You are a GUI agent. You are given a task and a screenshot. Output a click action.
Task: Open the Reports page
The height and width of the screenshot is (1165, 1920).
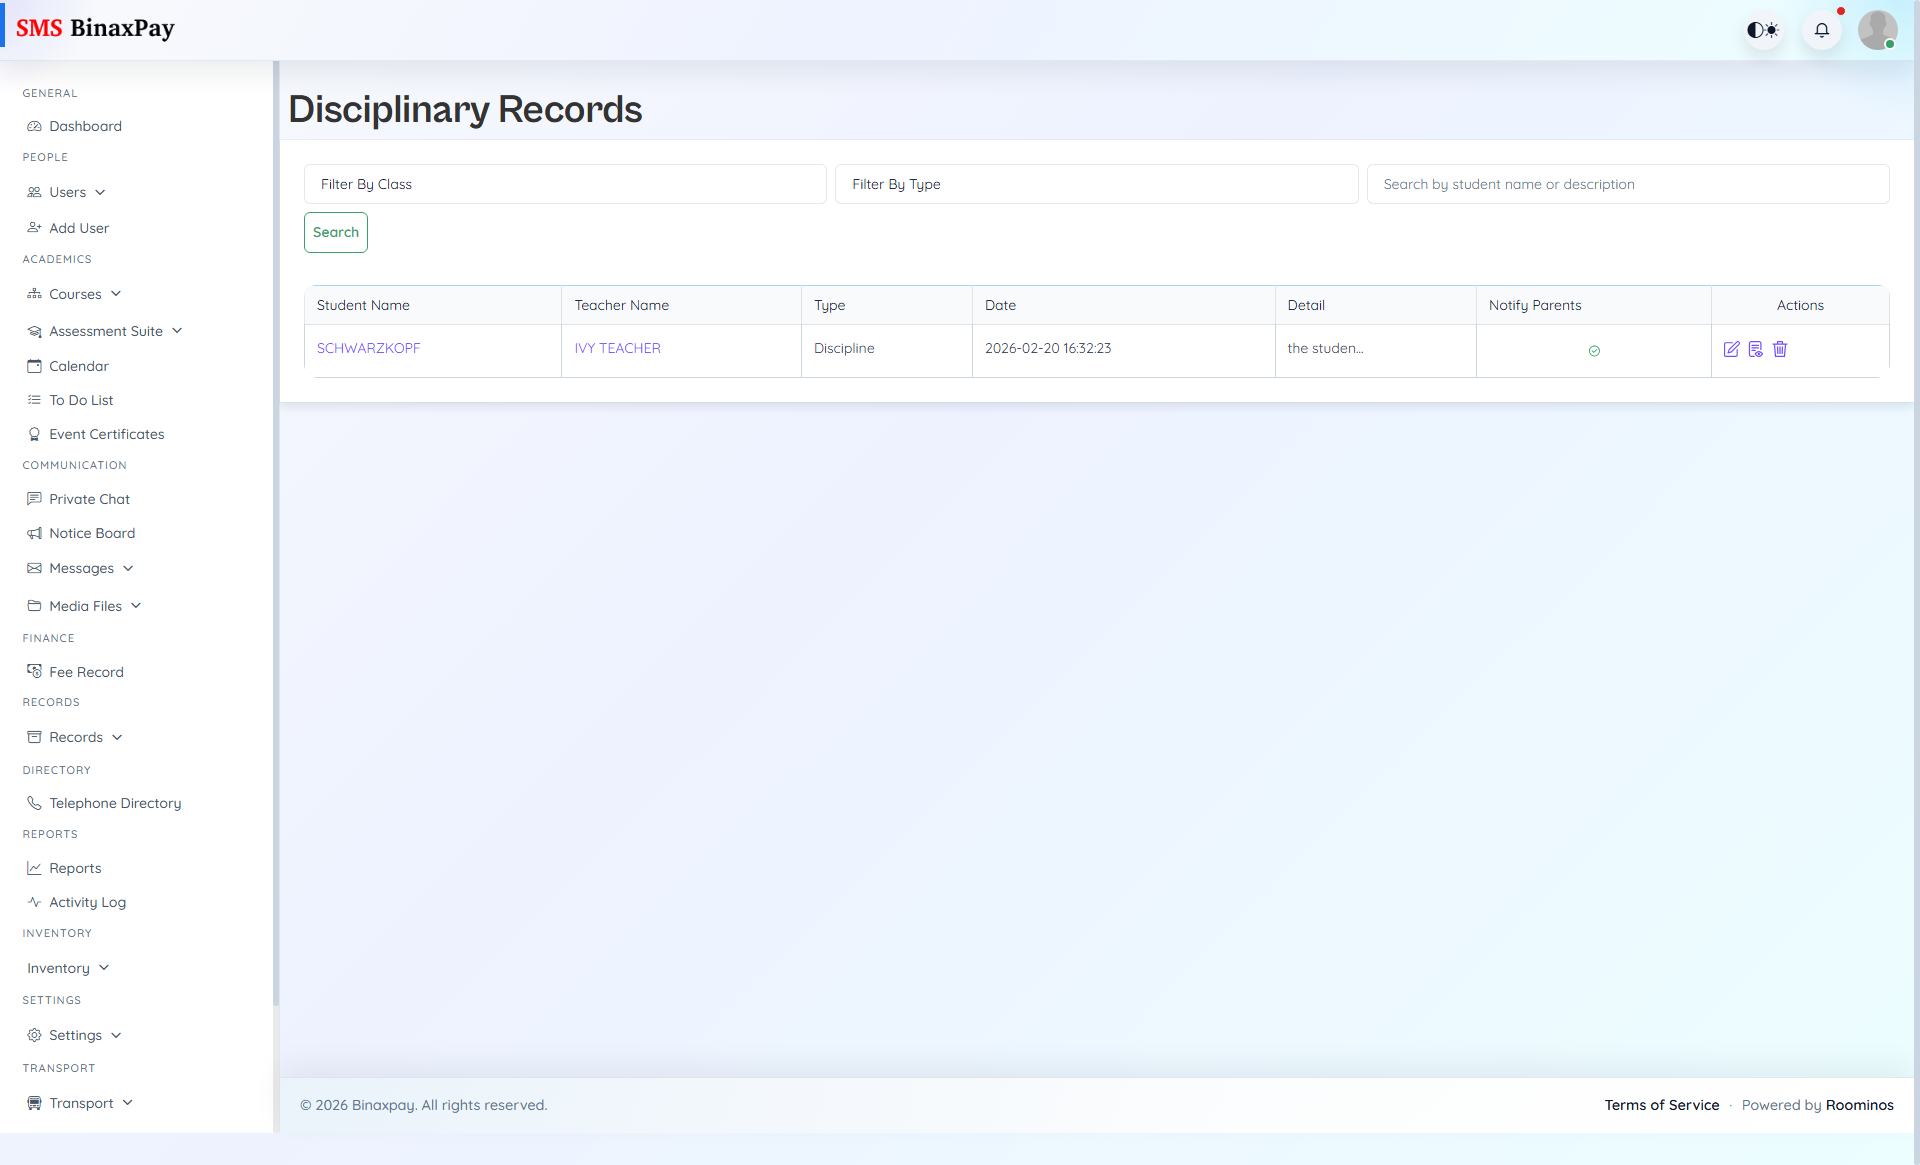[75, 867]
